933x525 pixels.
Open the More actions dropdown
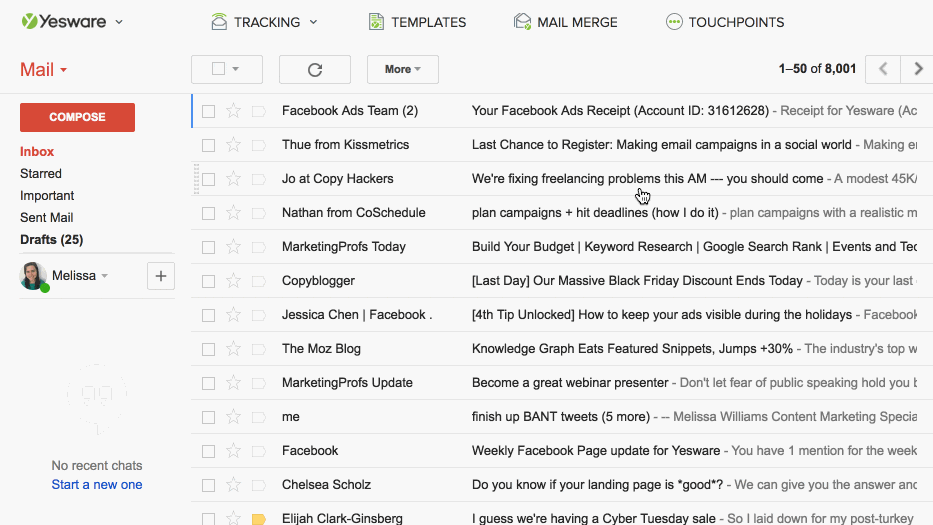403,70
